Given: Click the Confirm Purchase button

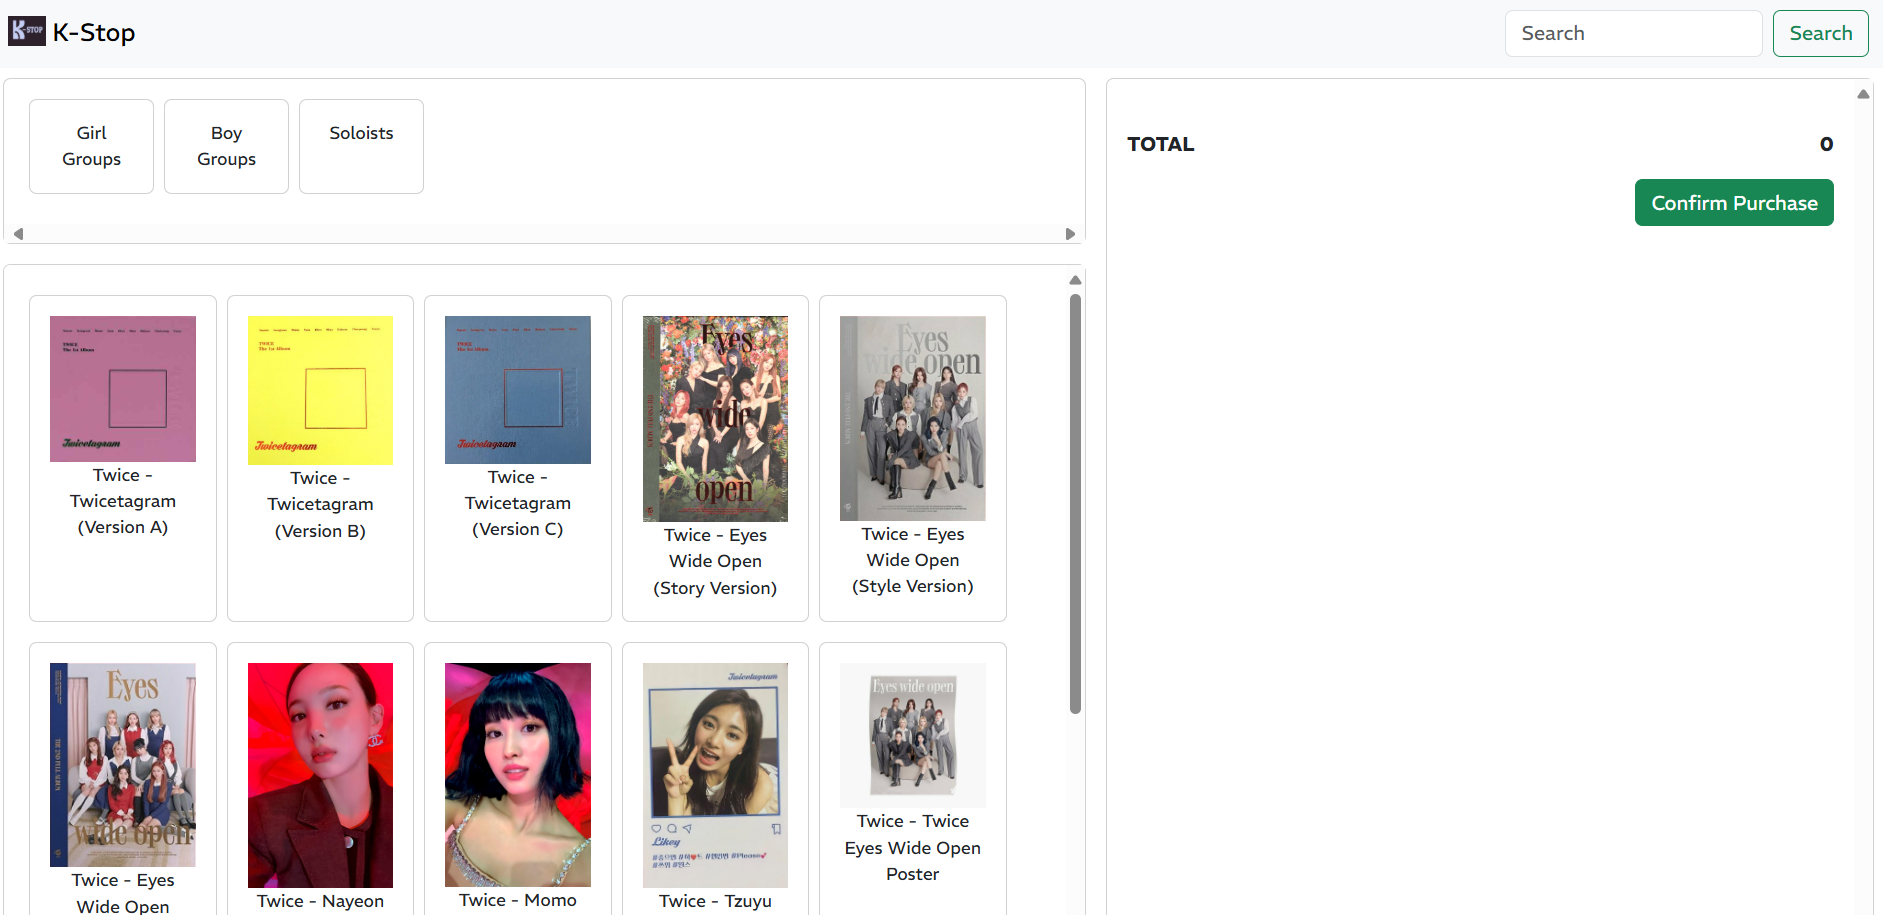Looking at the screenshot, I should (1733, 203).
